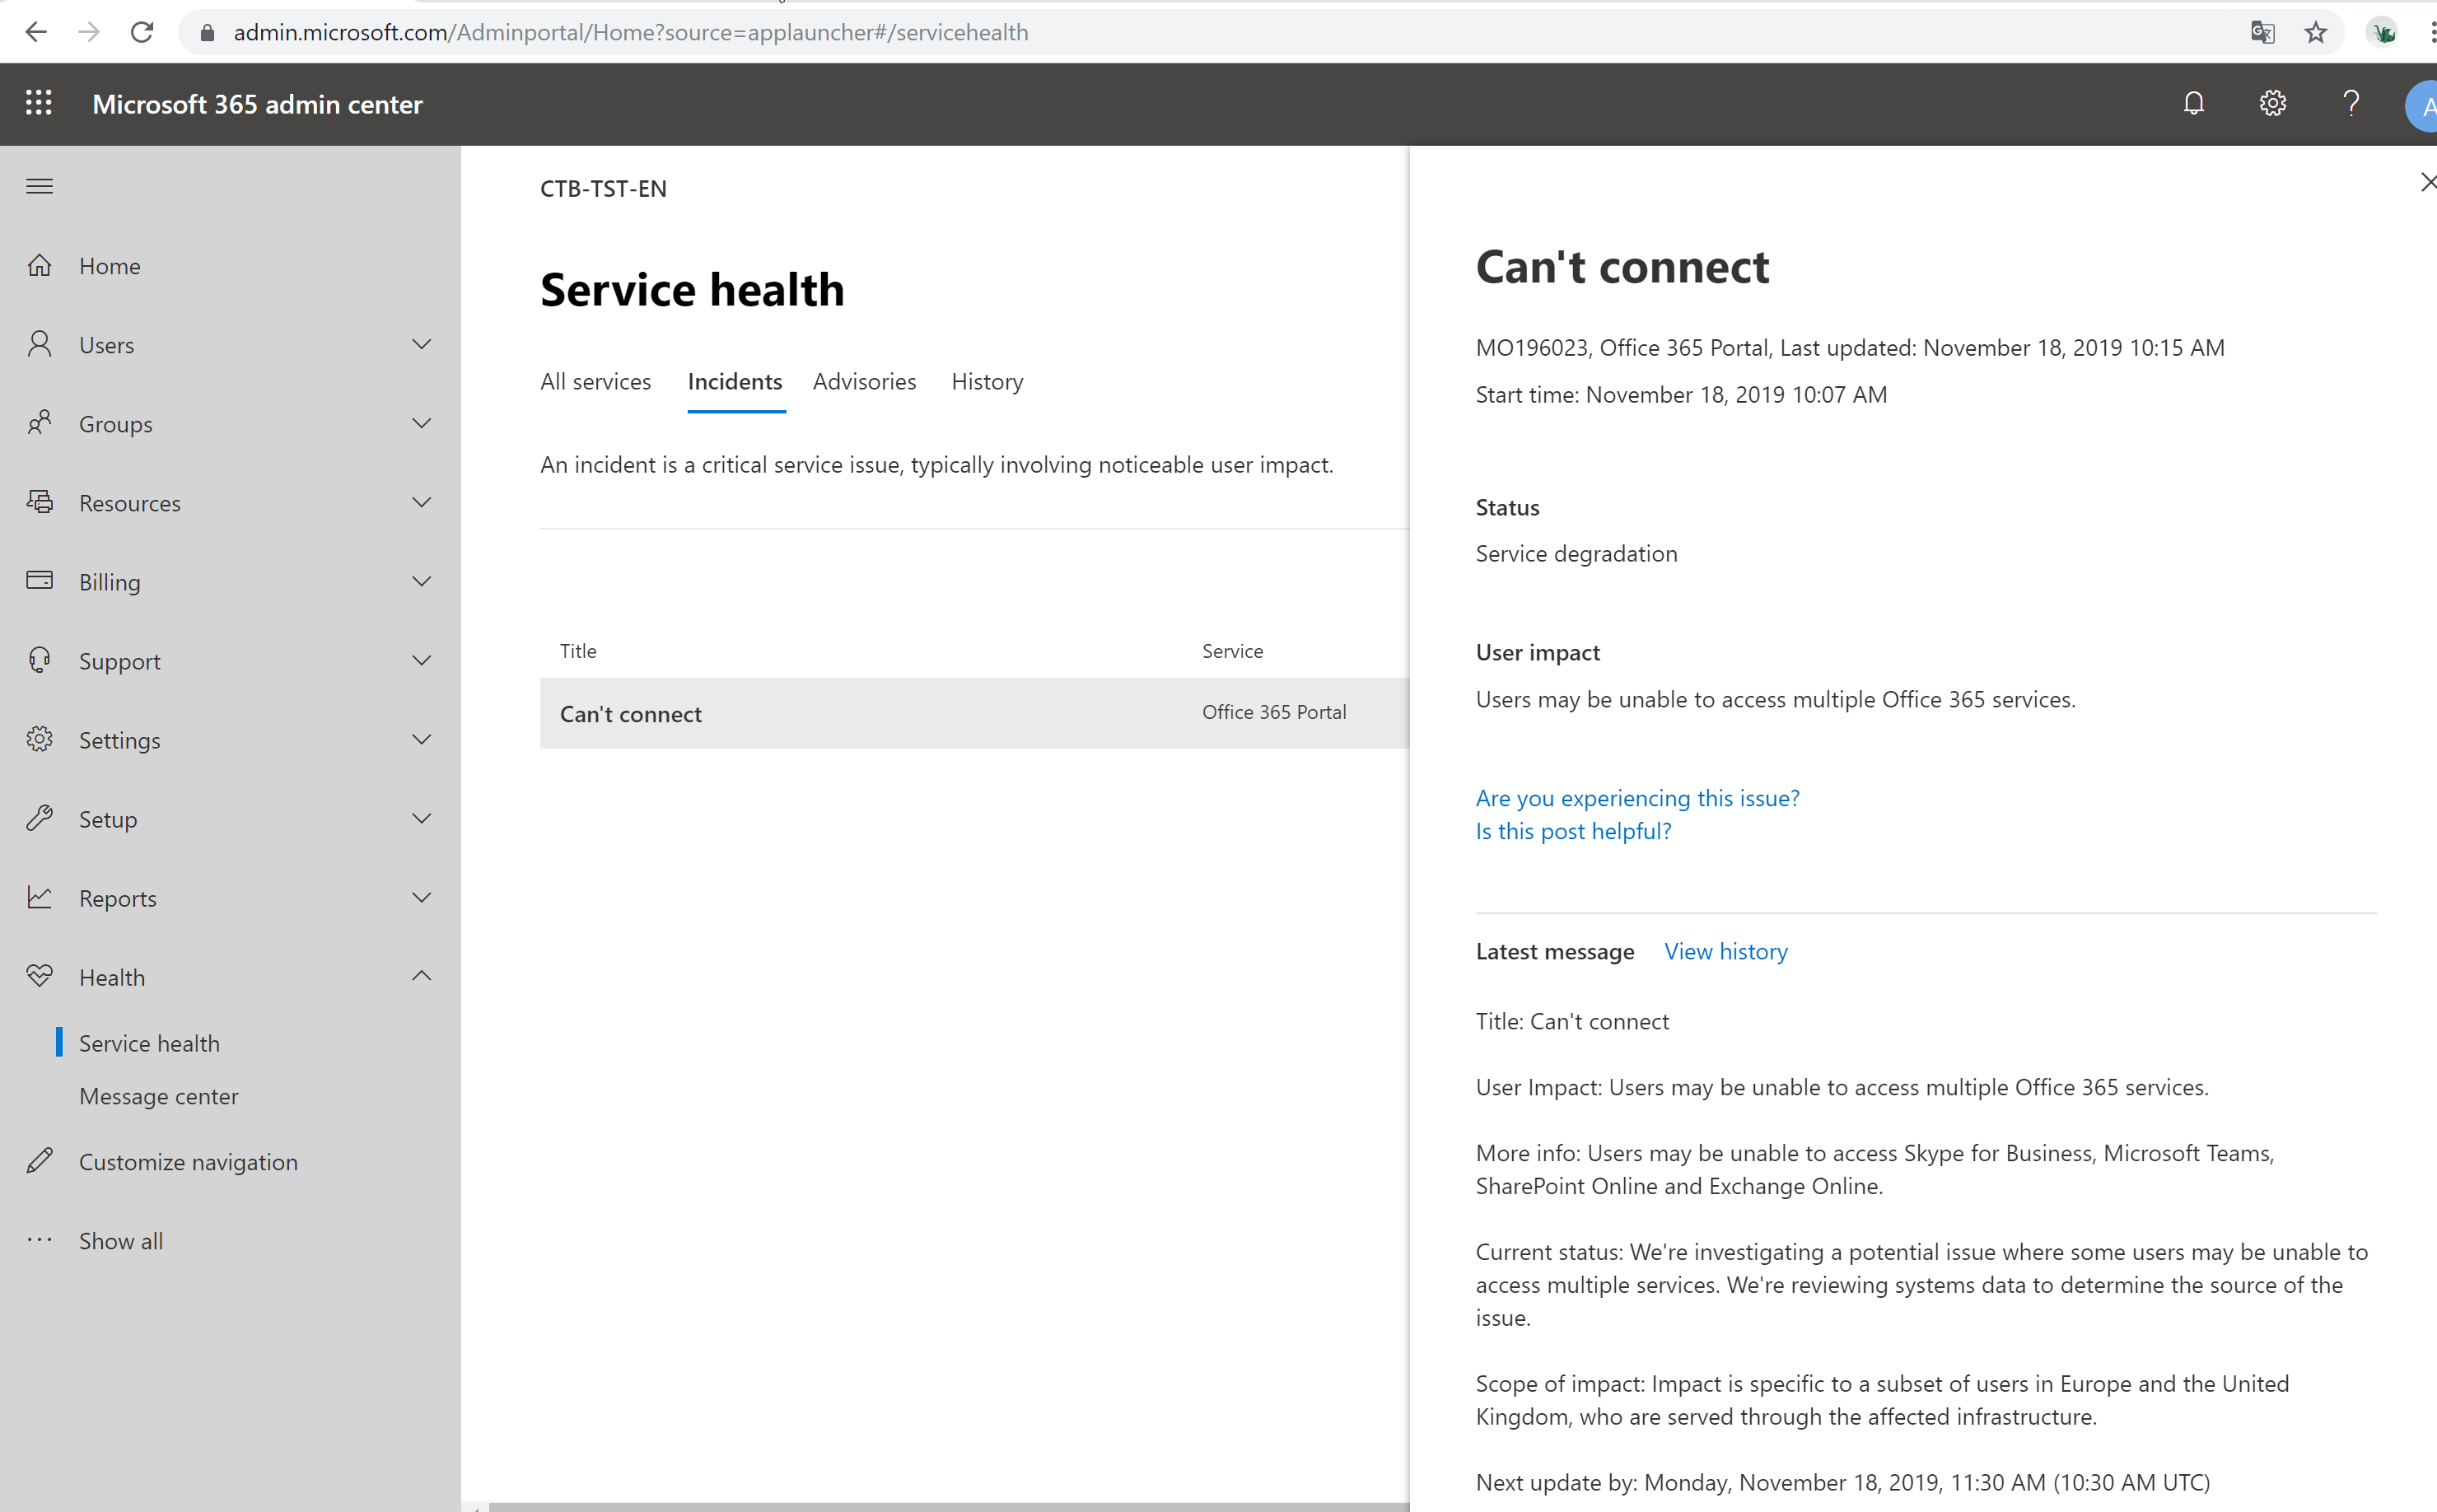The image size is (2437, 1512).
Task: Open notifications bell icon
Action: click(x=2194, y=103)
